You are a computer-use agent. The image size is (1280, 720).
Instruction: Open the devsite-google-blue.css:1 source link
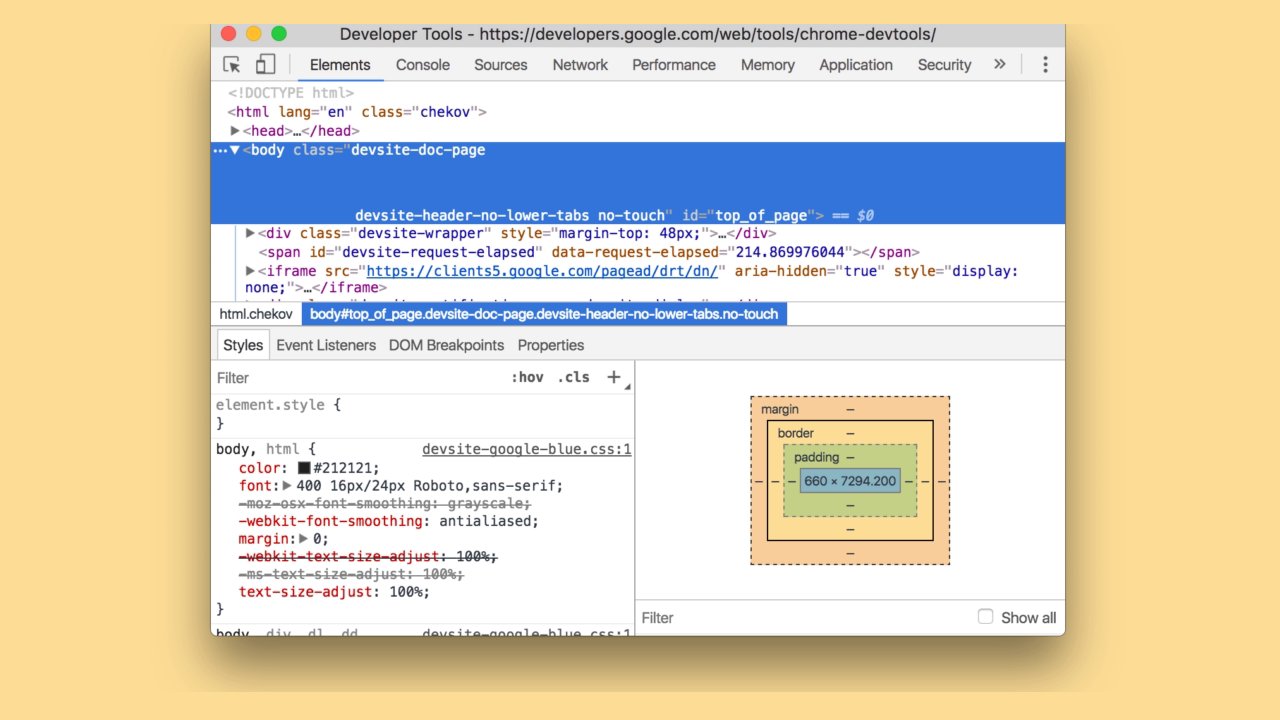coord(526,450)
